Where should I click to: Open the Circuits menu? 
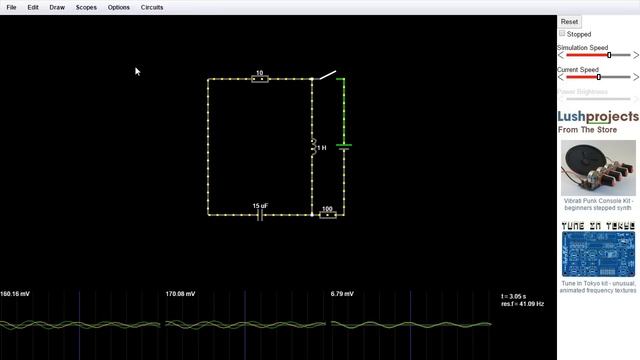tap(152, 7)
